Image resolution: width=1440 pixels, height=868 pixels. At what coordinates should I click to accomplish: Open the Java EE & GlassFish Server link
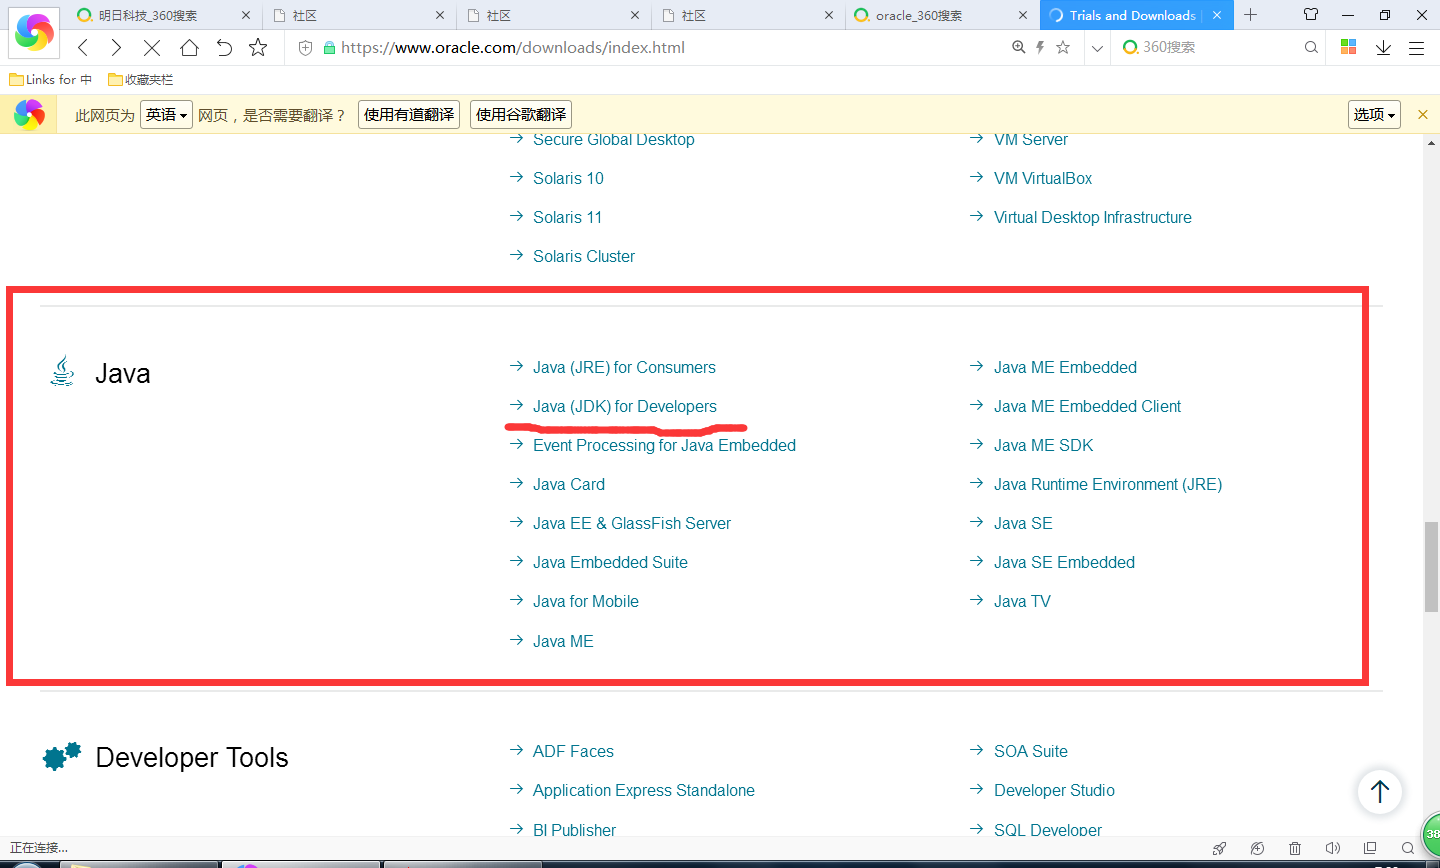632,523
